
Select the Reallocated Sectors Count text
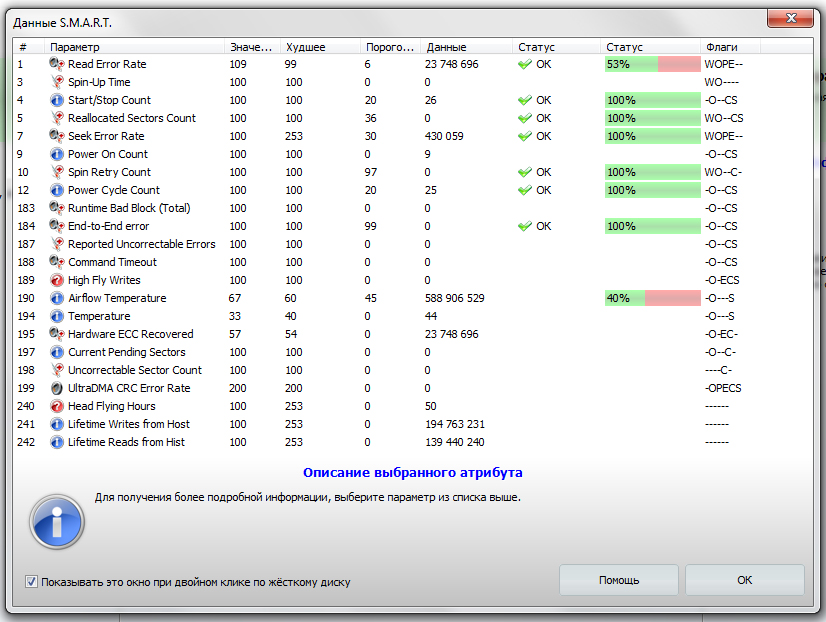point(132,118)
